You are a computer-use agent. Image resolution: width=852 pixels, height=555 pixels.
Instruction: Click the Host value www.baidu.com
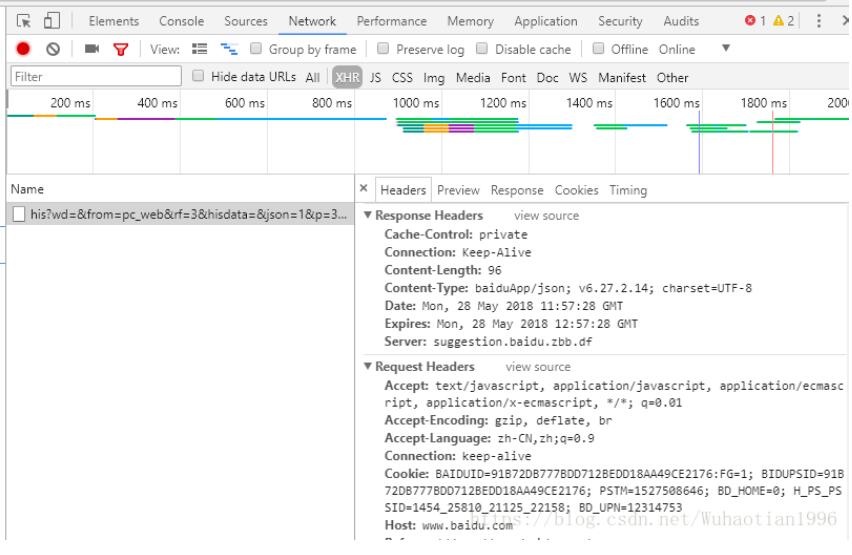pyautogui.click(x=467, y=526)
